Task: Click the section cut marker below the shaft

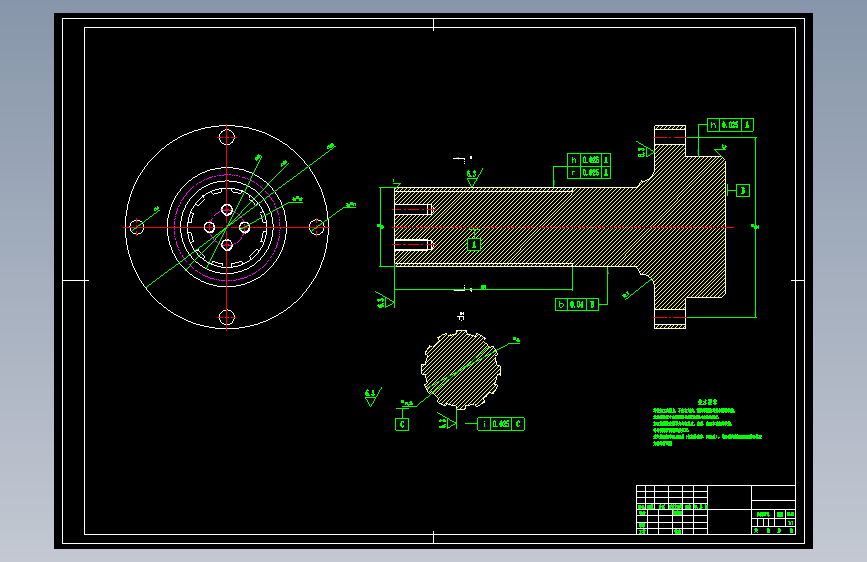Action: 463,288
